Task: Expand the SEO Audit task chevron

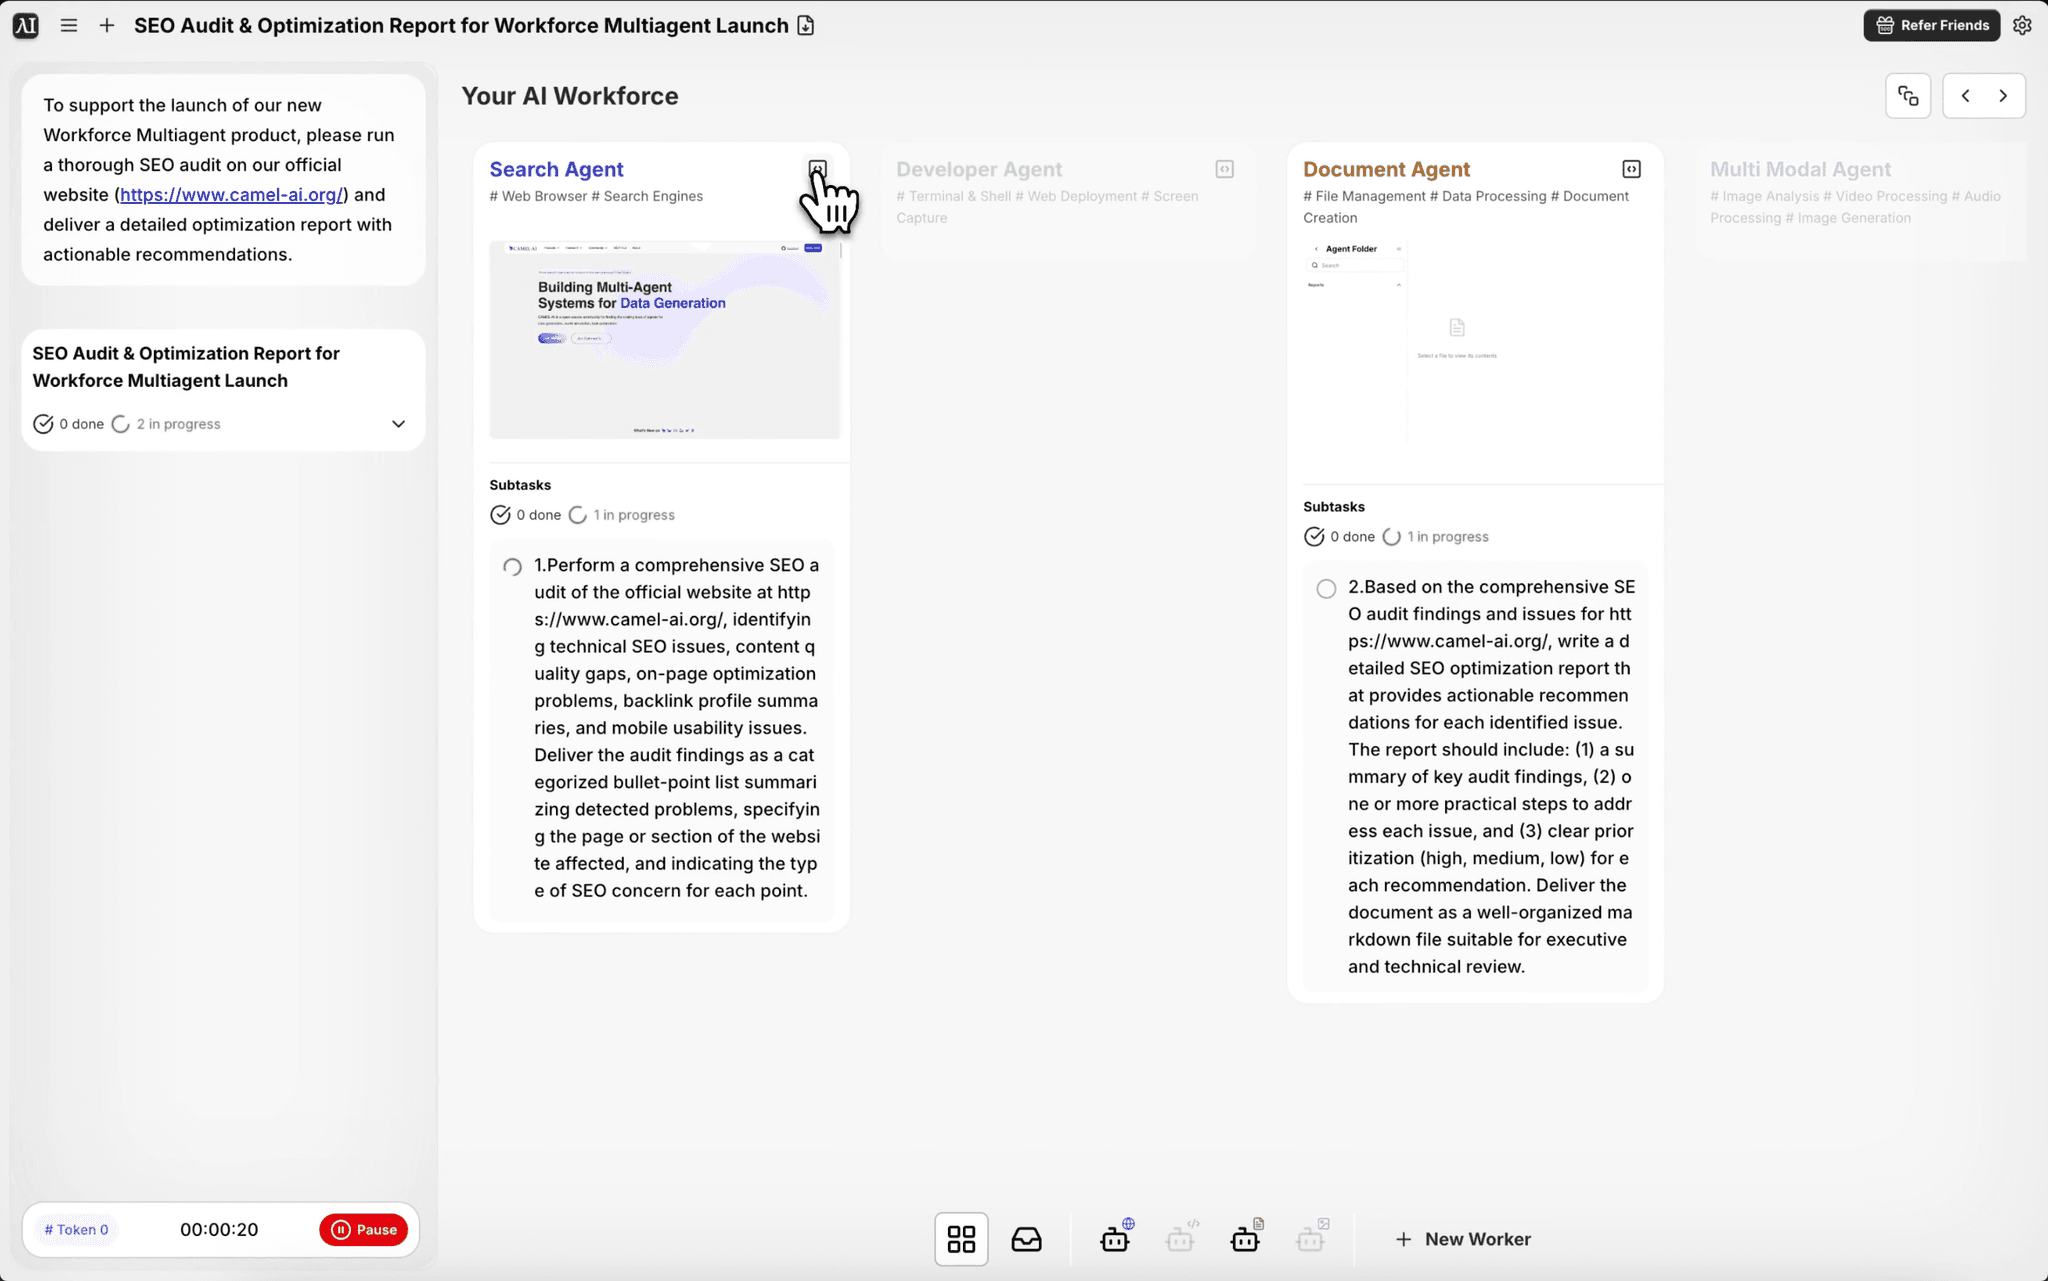Action: pyautogui.click(x=398, y=424)
